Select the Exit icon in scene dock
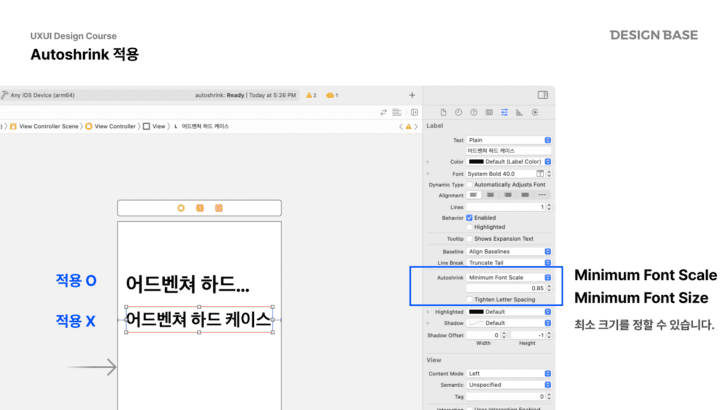 tap(219, 208)
